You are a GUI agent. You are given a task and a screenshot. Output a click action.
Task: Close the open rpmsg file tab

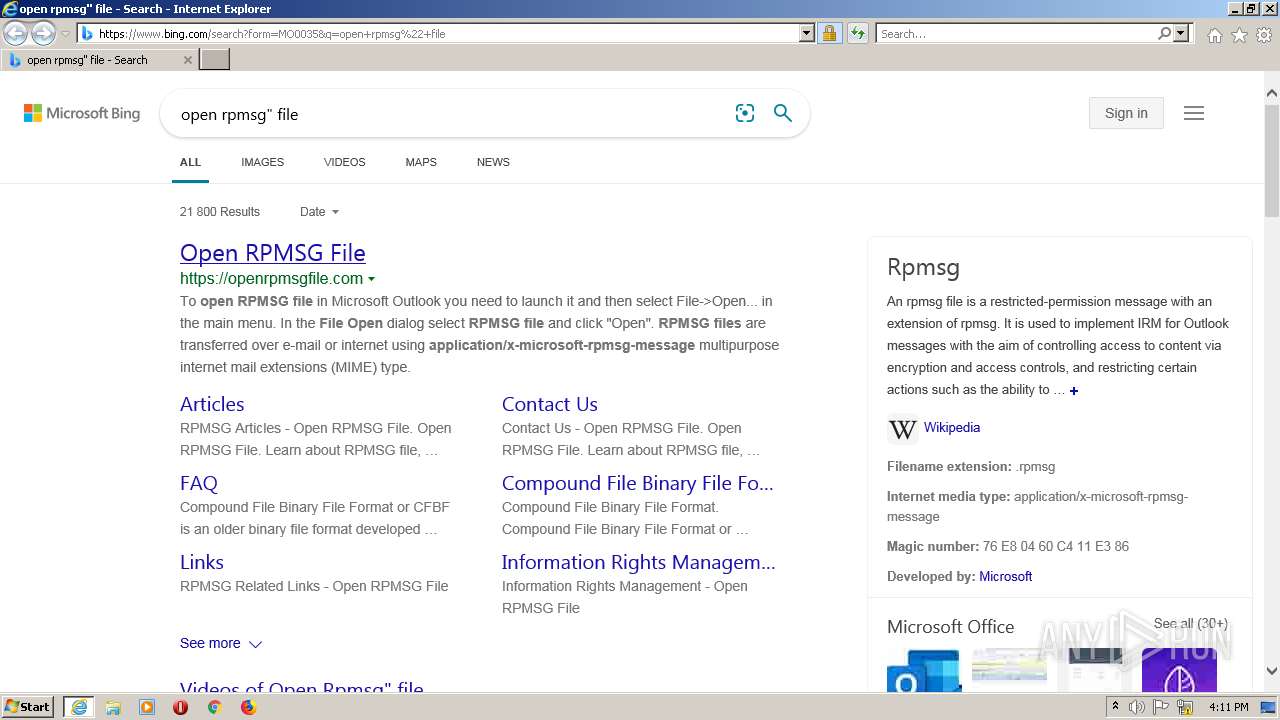187,60
